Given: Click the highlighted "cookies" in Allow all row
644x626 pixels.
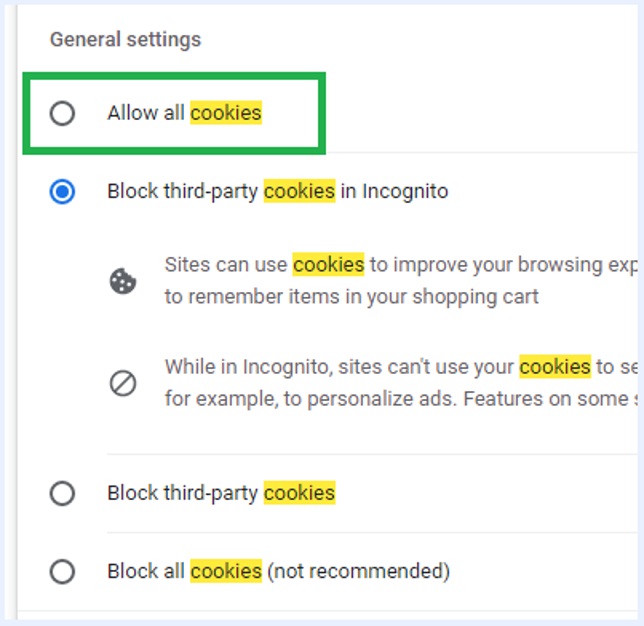Looking at the screenshot, I should (226, 113).
